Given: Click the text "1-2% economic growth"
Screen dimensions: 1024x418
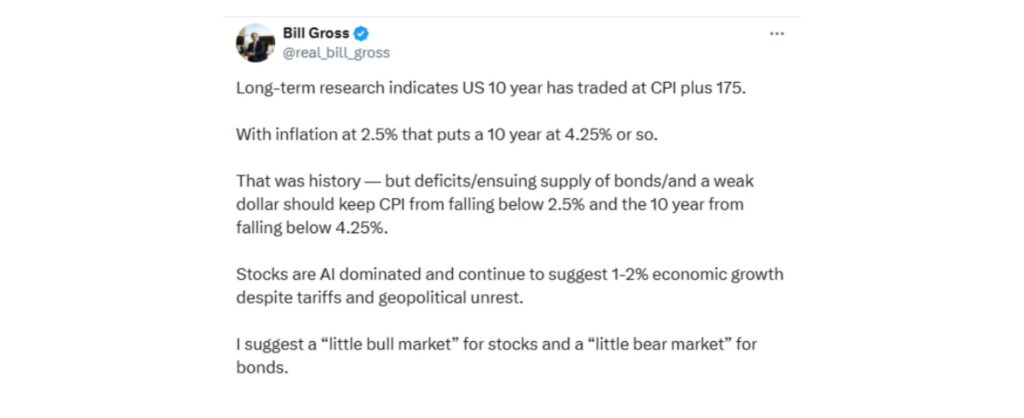Looking at the screenshot, I should point(706,273).
